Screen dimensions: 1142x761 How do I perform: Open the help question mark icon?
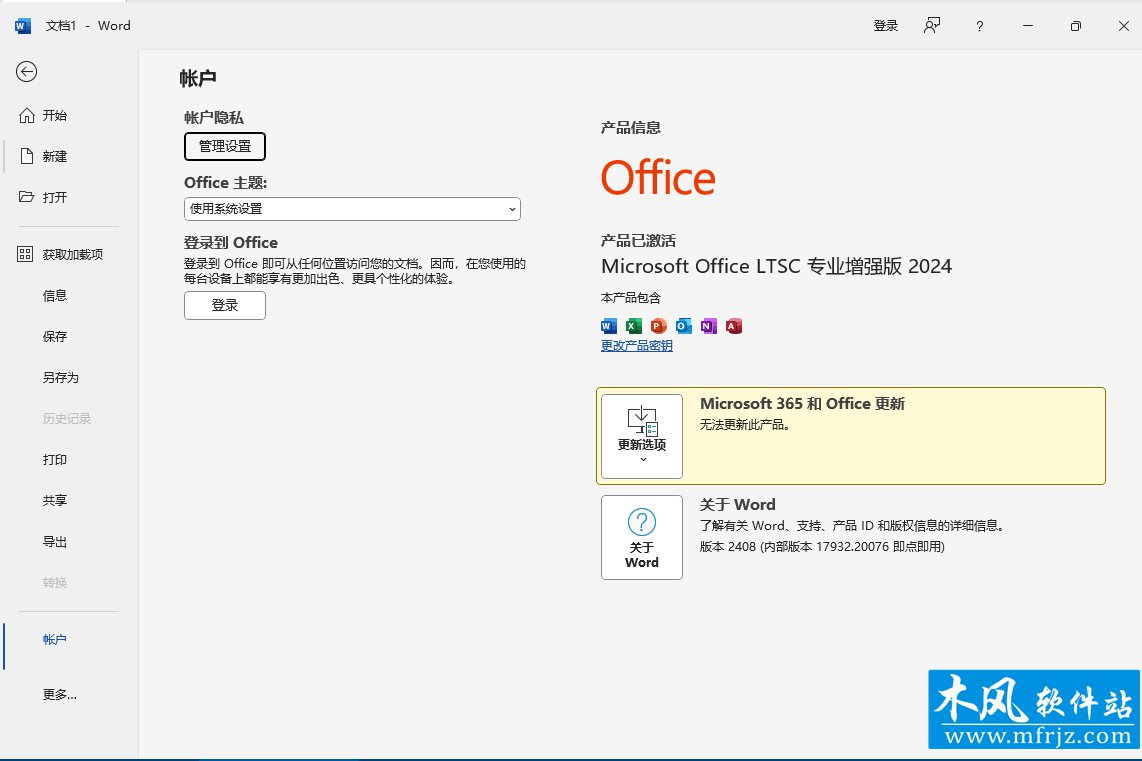(x=980, y=26)
